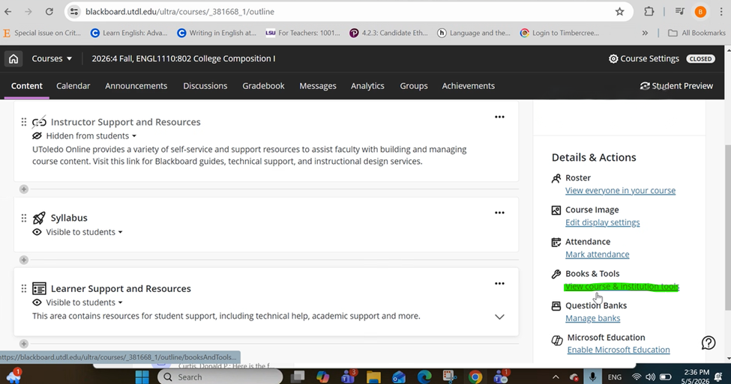This screenshot has height=384, width=731.
Task: Click the hidden eye icon on Instructor Support
Action: tap(37, 136)
